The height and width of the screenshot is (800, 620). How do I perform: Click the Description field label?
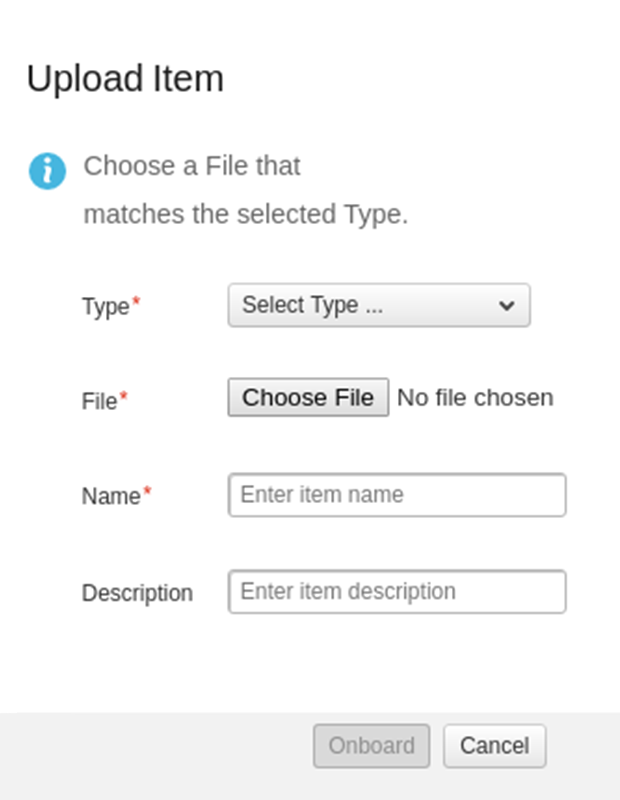137,593
